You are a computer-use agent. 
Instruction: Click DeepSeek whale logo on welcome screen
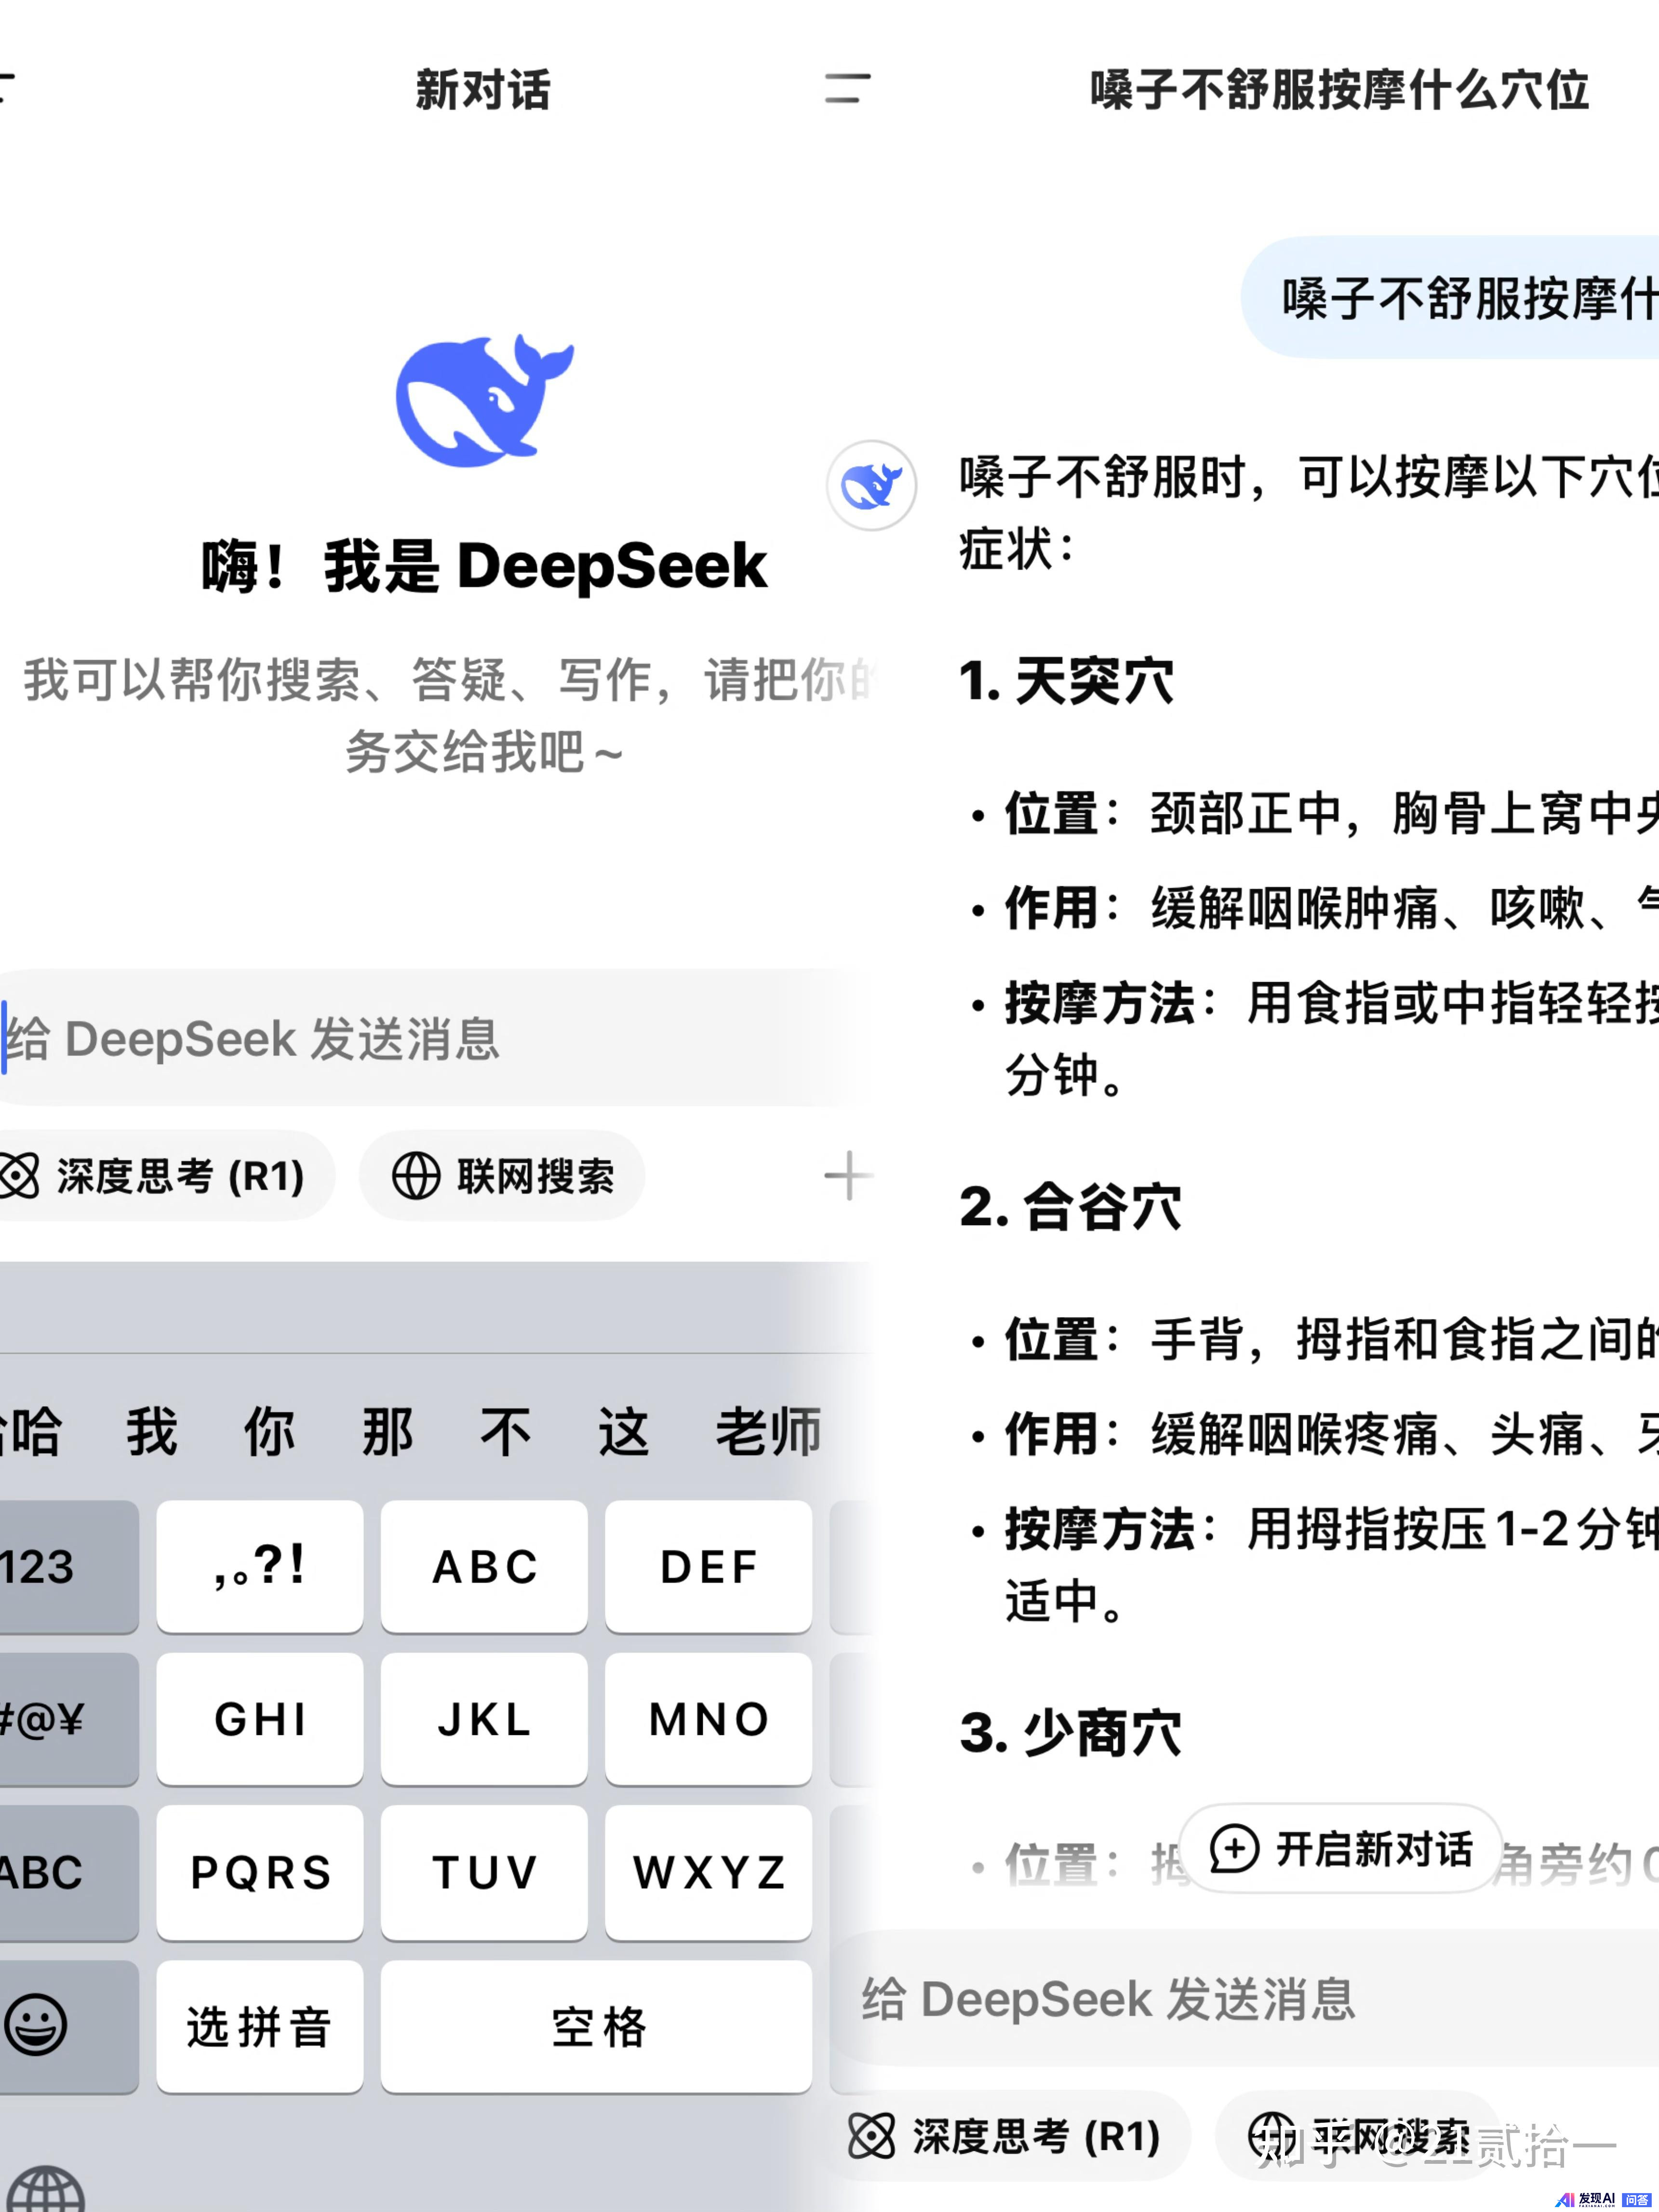[x=485, y=400]
